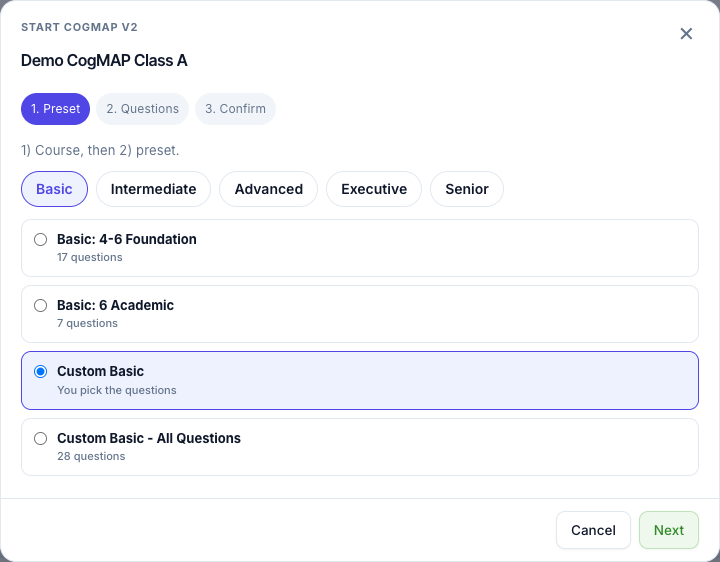Screen dimensions: 720x562
Task: Click the '28 questions' subtitle text
Action: coord(91,456)
